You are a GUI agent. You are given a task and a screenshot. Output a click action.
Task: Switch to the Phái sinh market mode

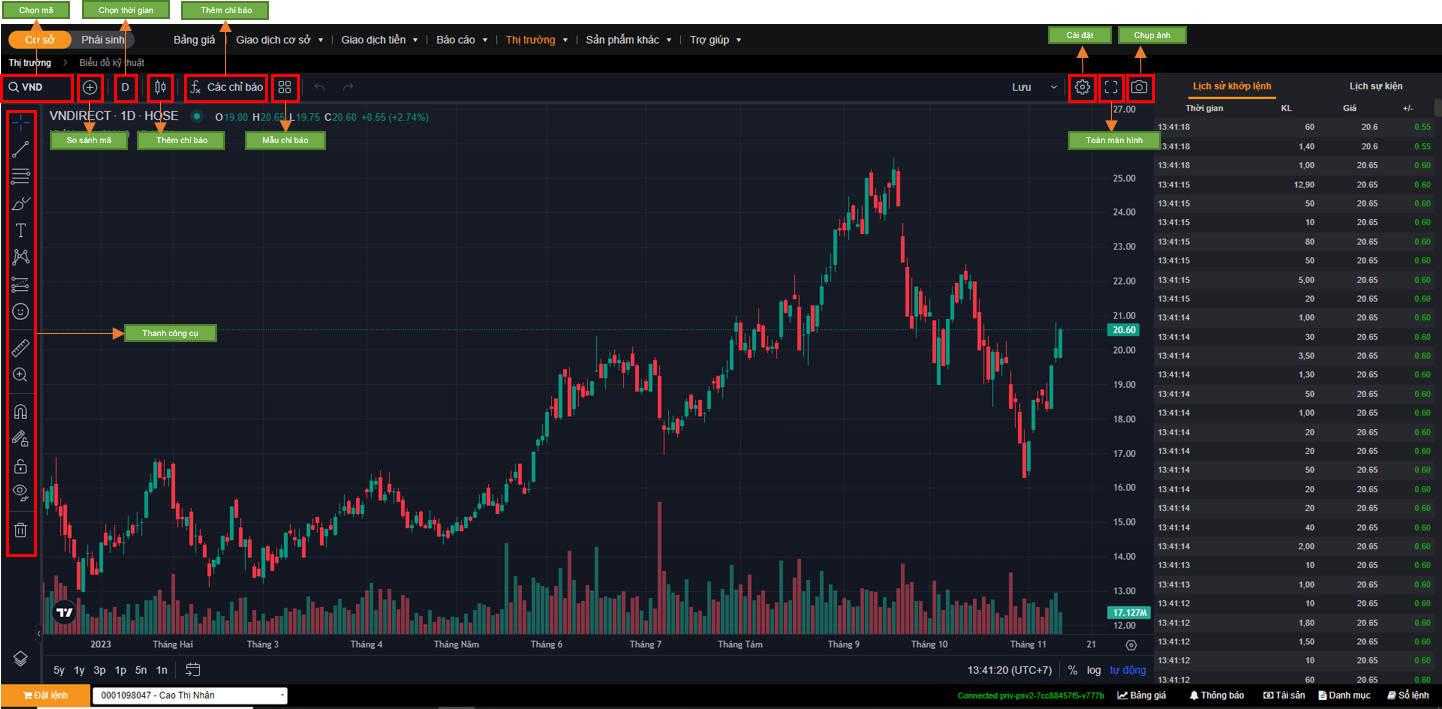[103, 40]
